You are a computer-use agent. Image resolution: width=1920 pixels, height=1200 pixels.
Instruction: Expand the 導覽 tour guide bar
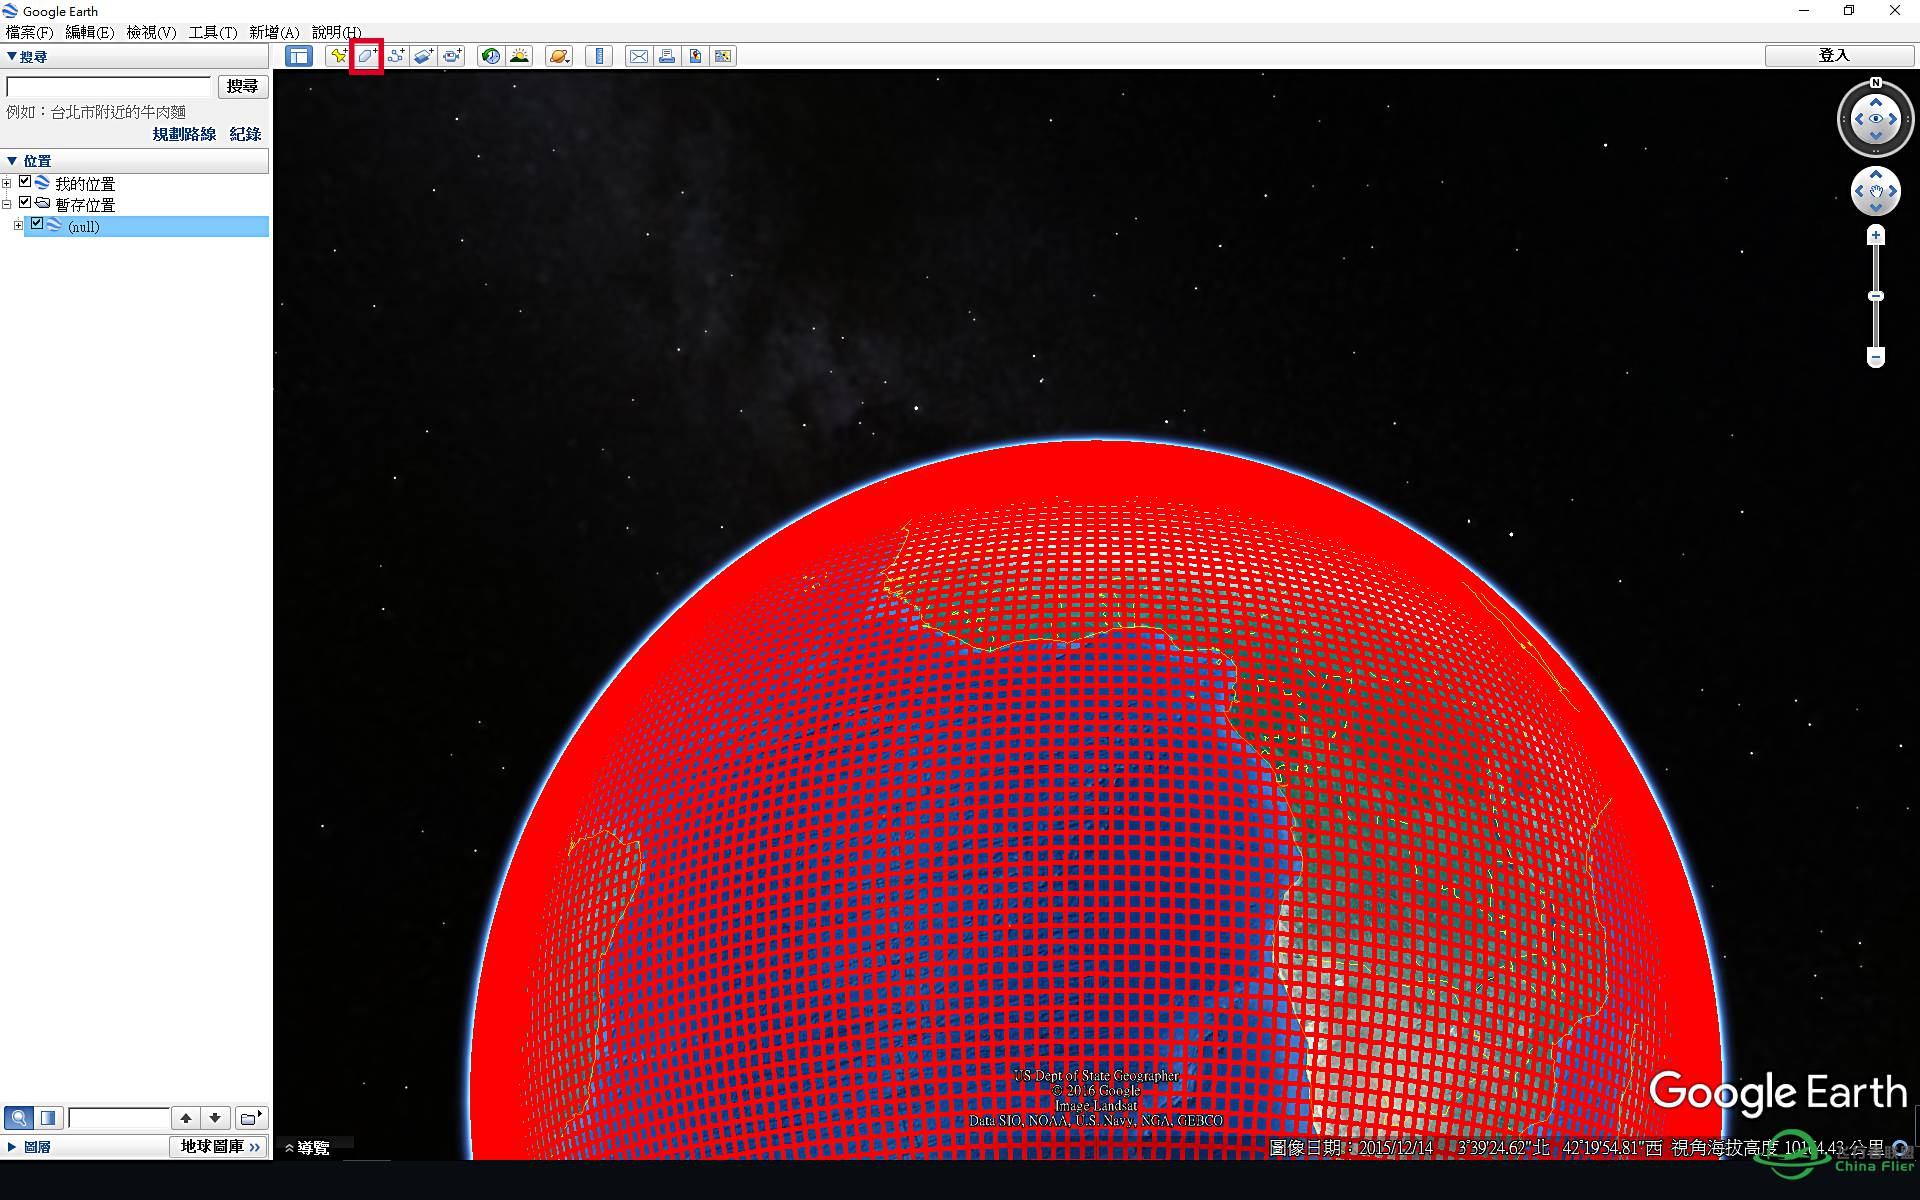coord(308,1148)
